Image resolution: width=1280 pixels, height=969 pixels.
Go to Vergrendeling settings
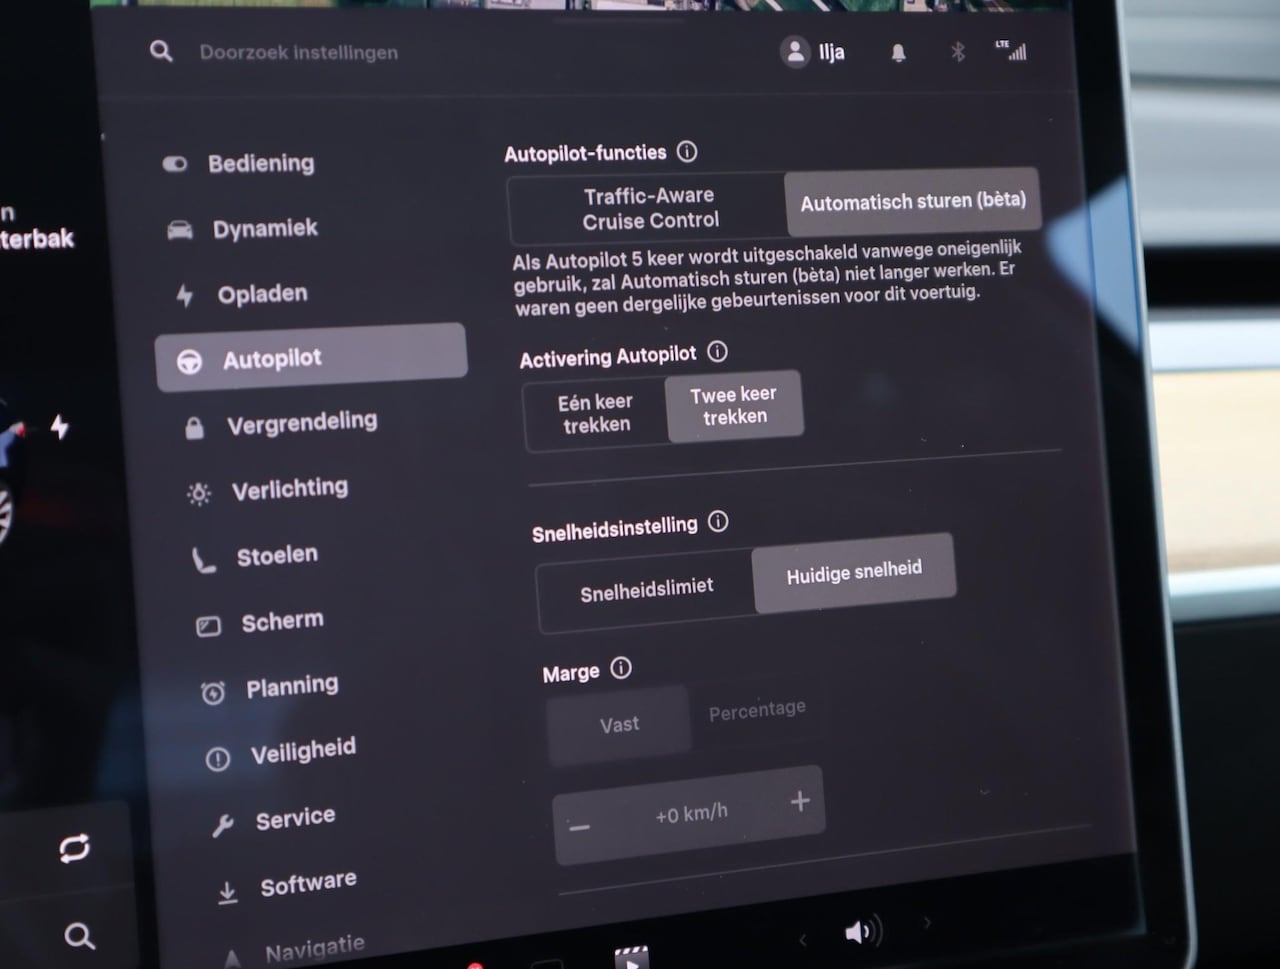click(301, 423)
